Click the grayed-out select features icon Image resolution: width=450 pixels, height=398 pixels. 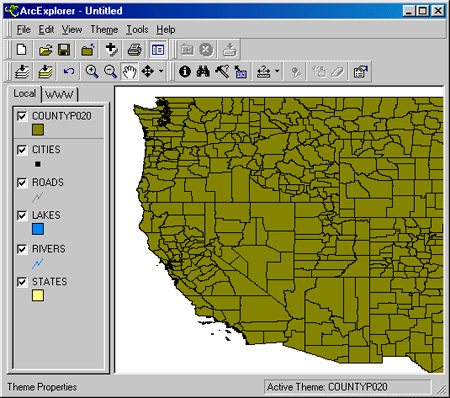tap(319, 71)
